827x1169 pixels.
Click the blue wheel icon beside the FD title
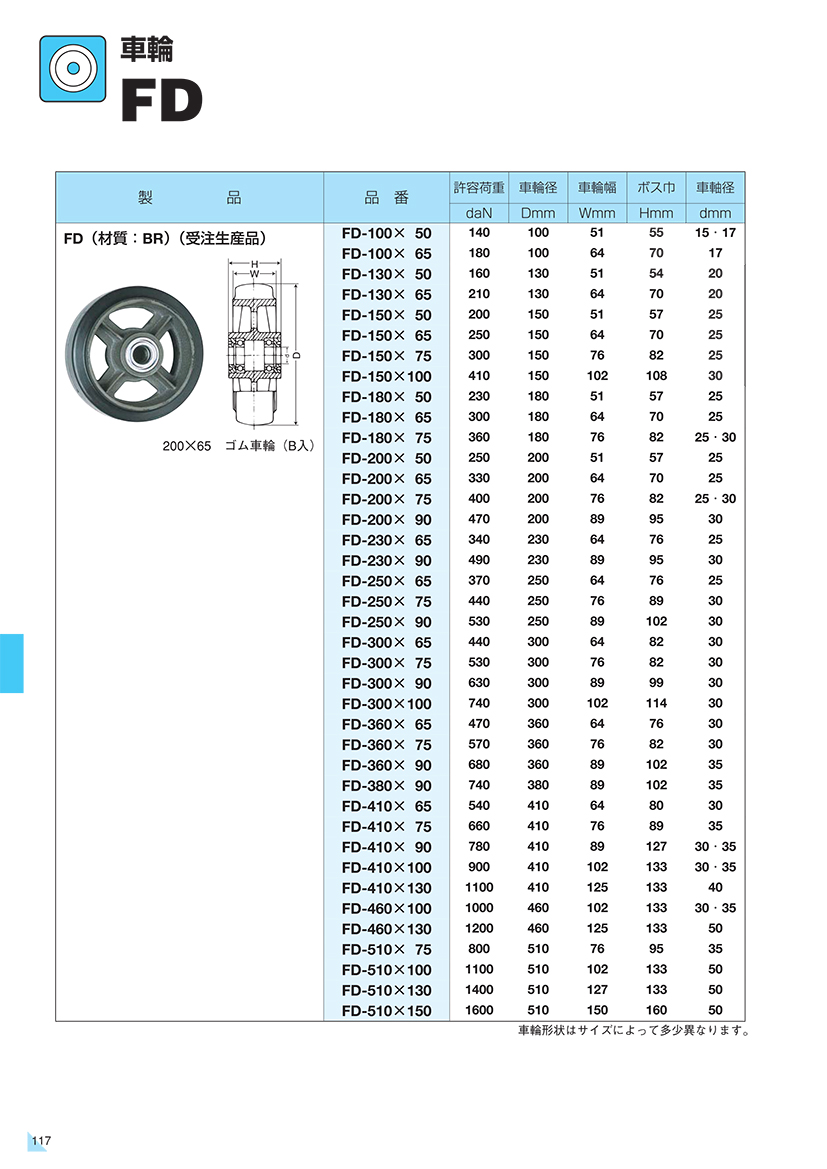pos(73,69)
